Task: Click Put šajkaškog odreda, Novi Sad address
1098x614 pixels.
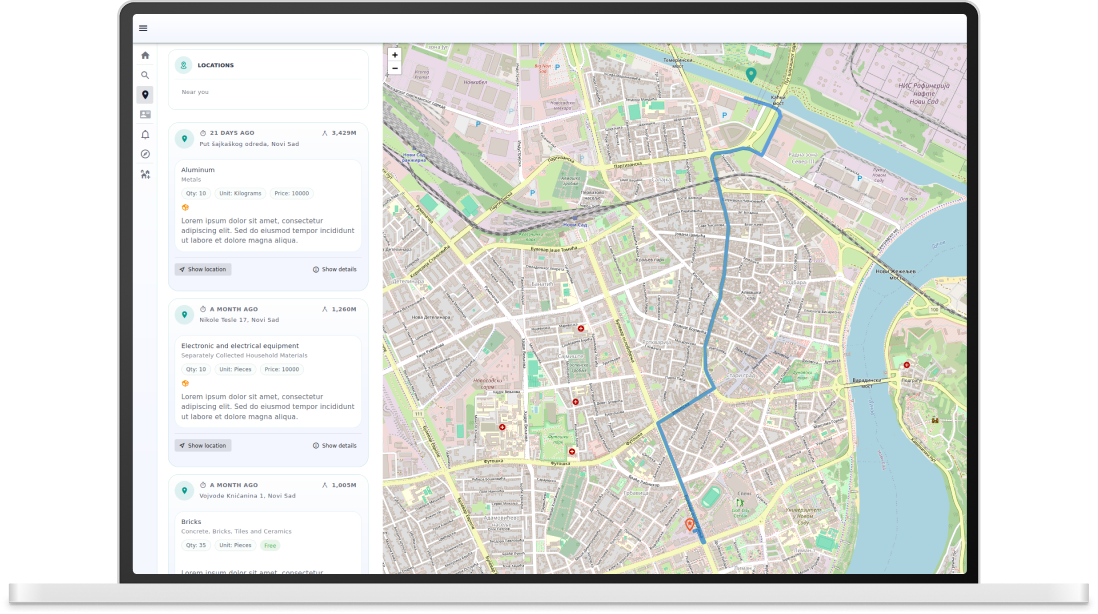Action: pos(249,144)
